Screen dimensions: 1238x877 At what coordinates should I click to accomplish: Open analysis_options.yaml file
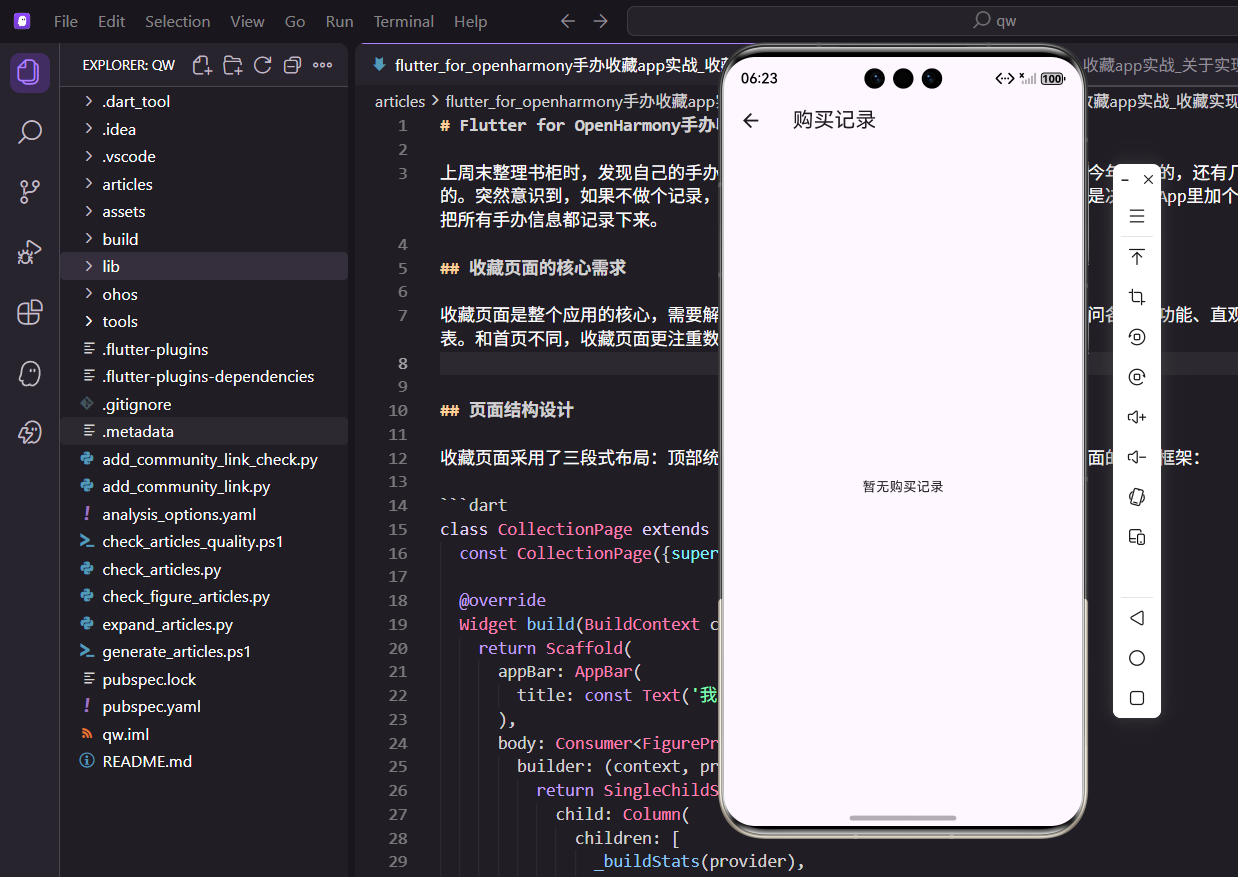[204, 514]
